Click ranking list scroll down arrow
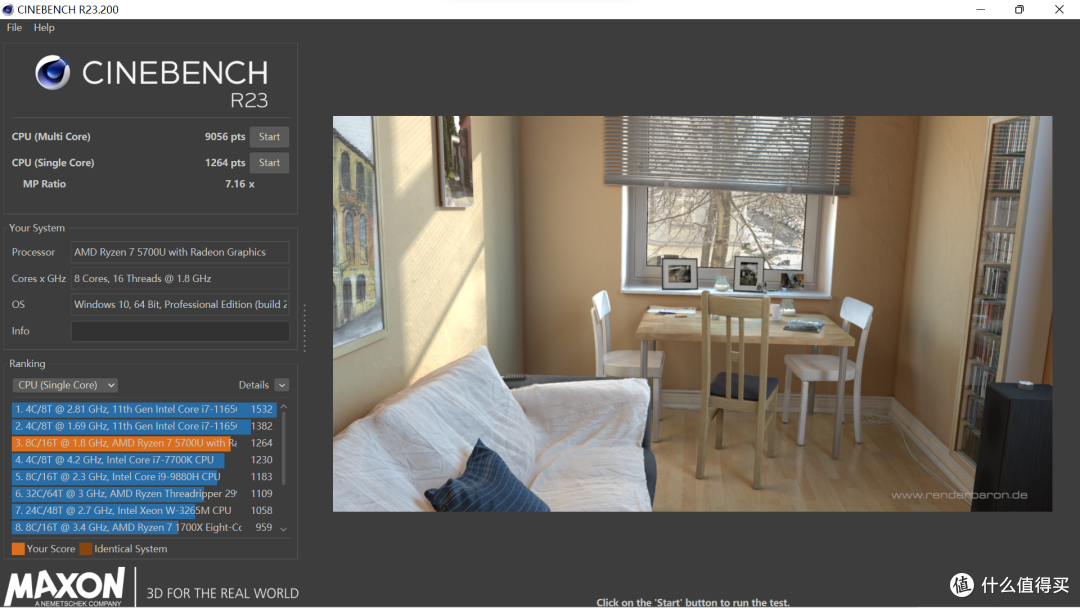The image size is (1080, 608). [x=284, y=529]
